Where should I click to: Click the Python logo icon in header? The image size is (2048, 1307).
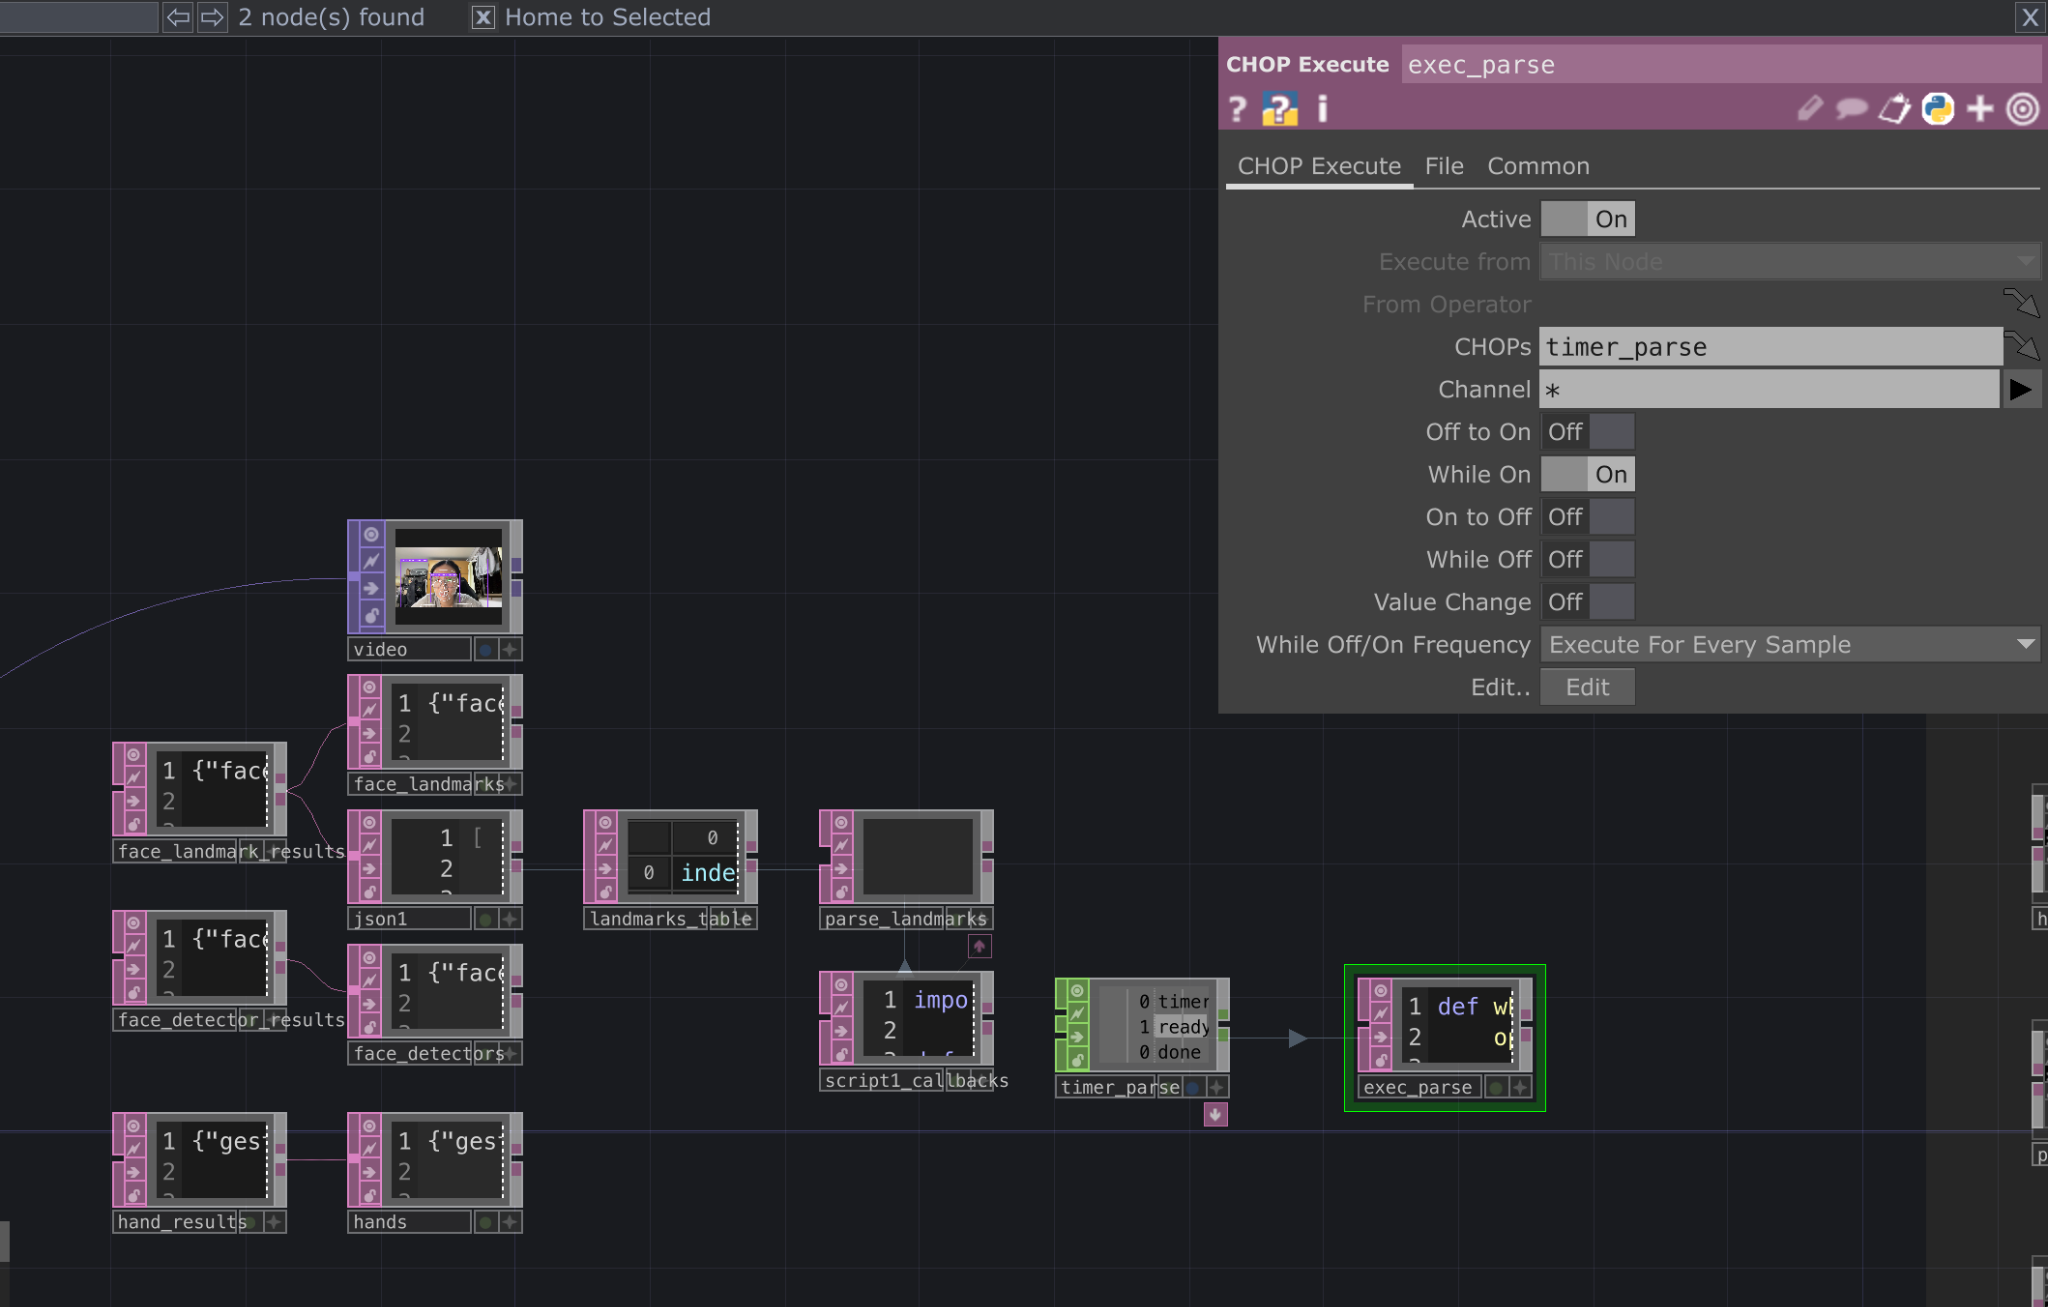click(x=1937, y=109)
